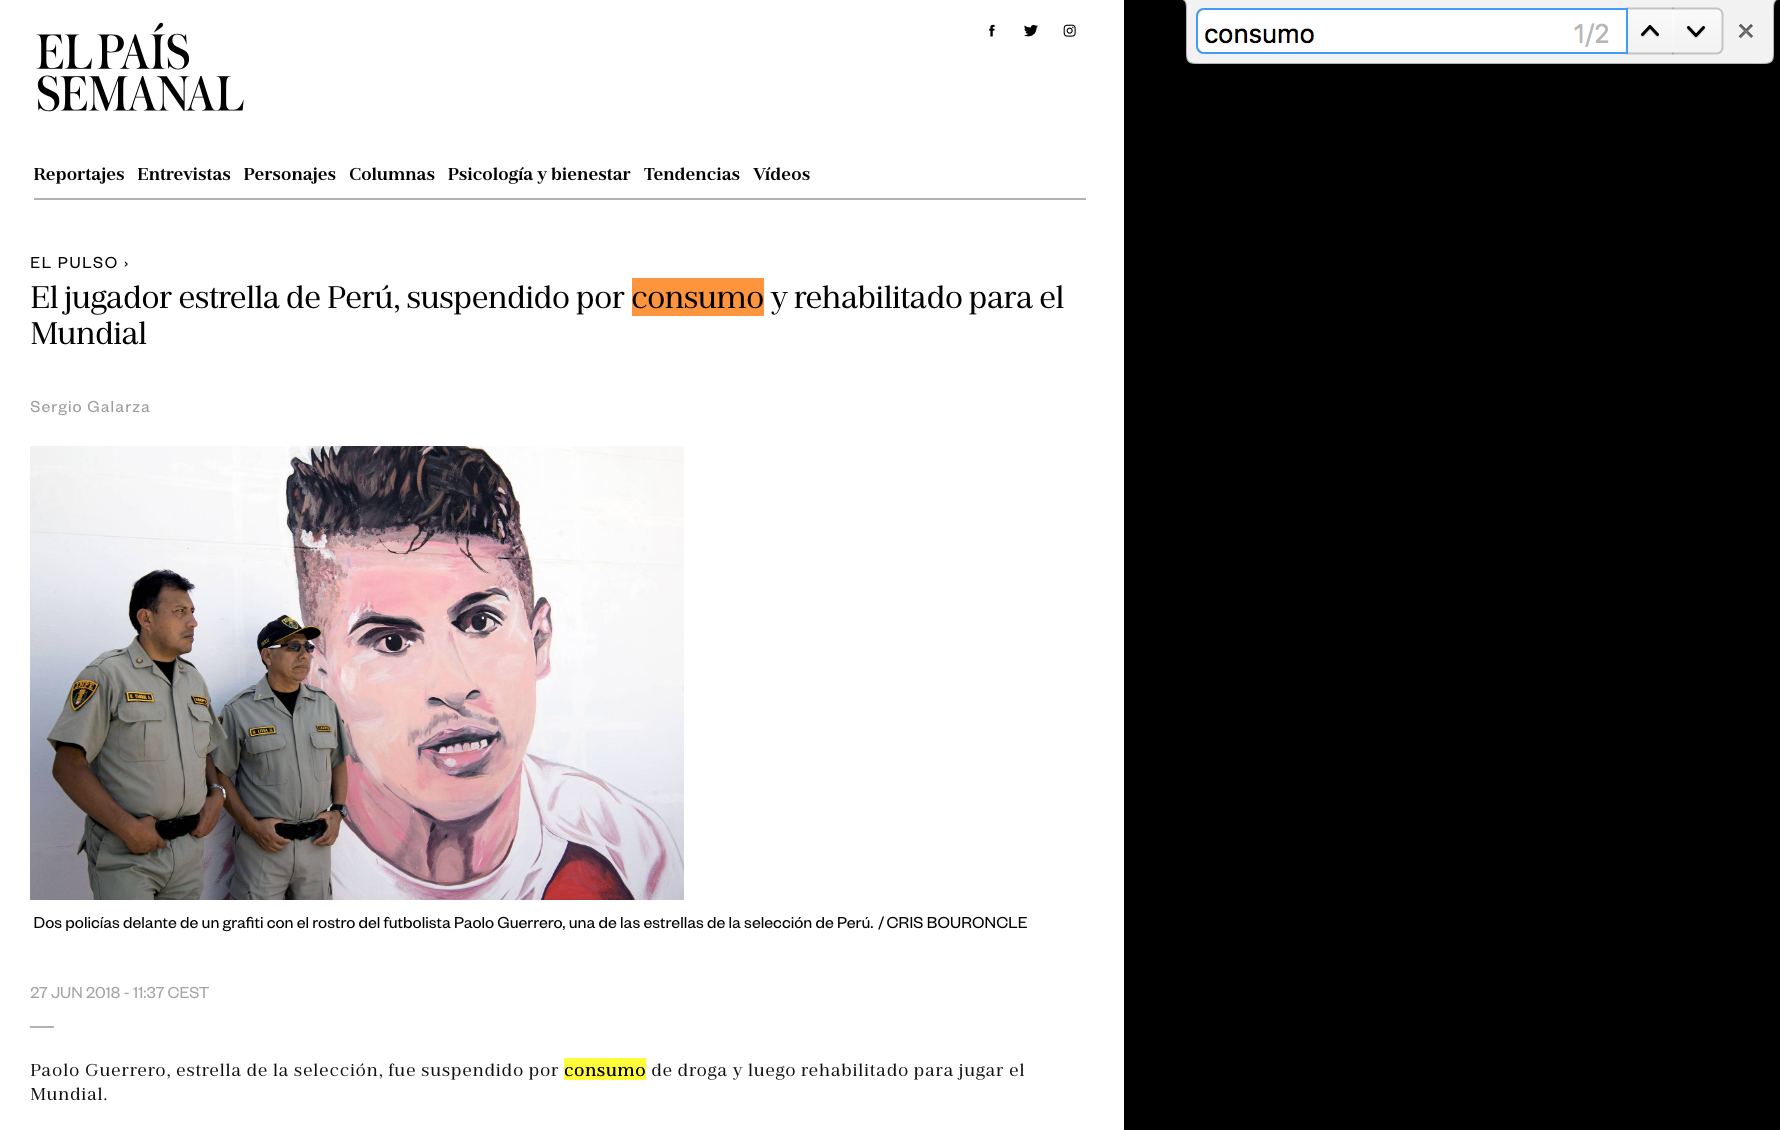Open the Facebook icon
Image resolution: width=1780 pixels, height=1130 pixels.
coord(991,30)
